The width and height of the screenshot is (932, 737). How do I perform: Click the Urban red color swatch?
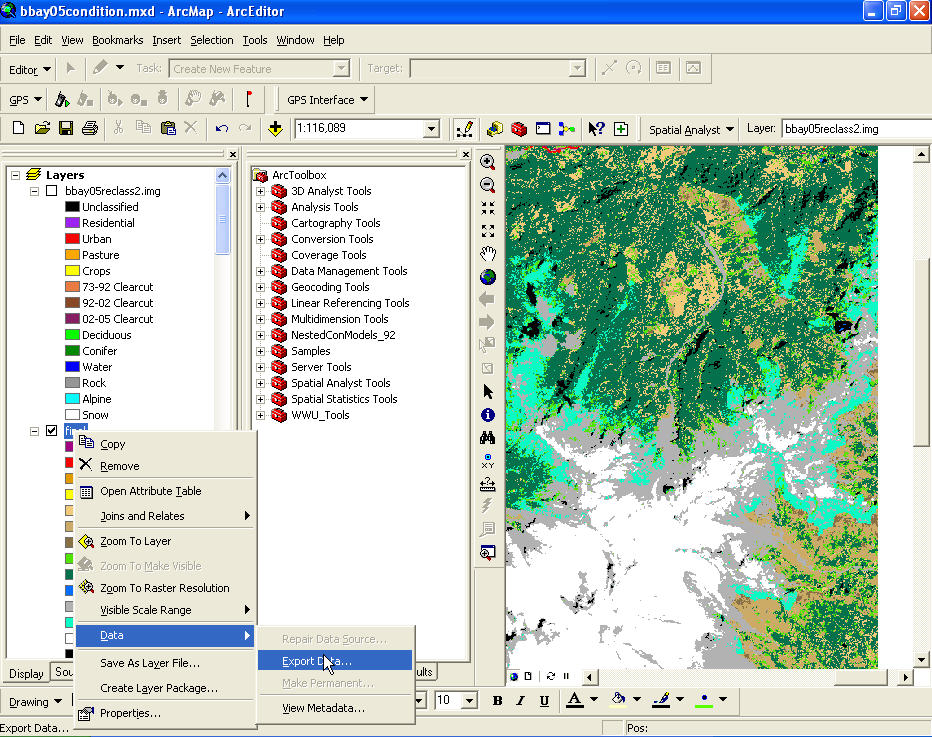[x=73, y=239]
